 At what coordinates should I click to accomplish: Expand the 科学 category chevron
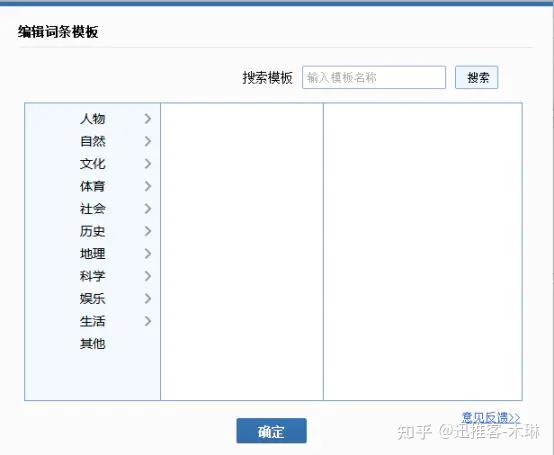coord(148,276)
